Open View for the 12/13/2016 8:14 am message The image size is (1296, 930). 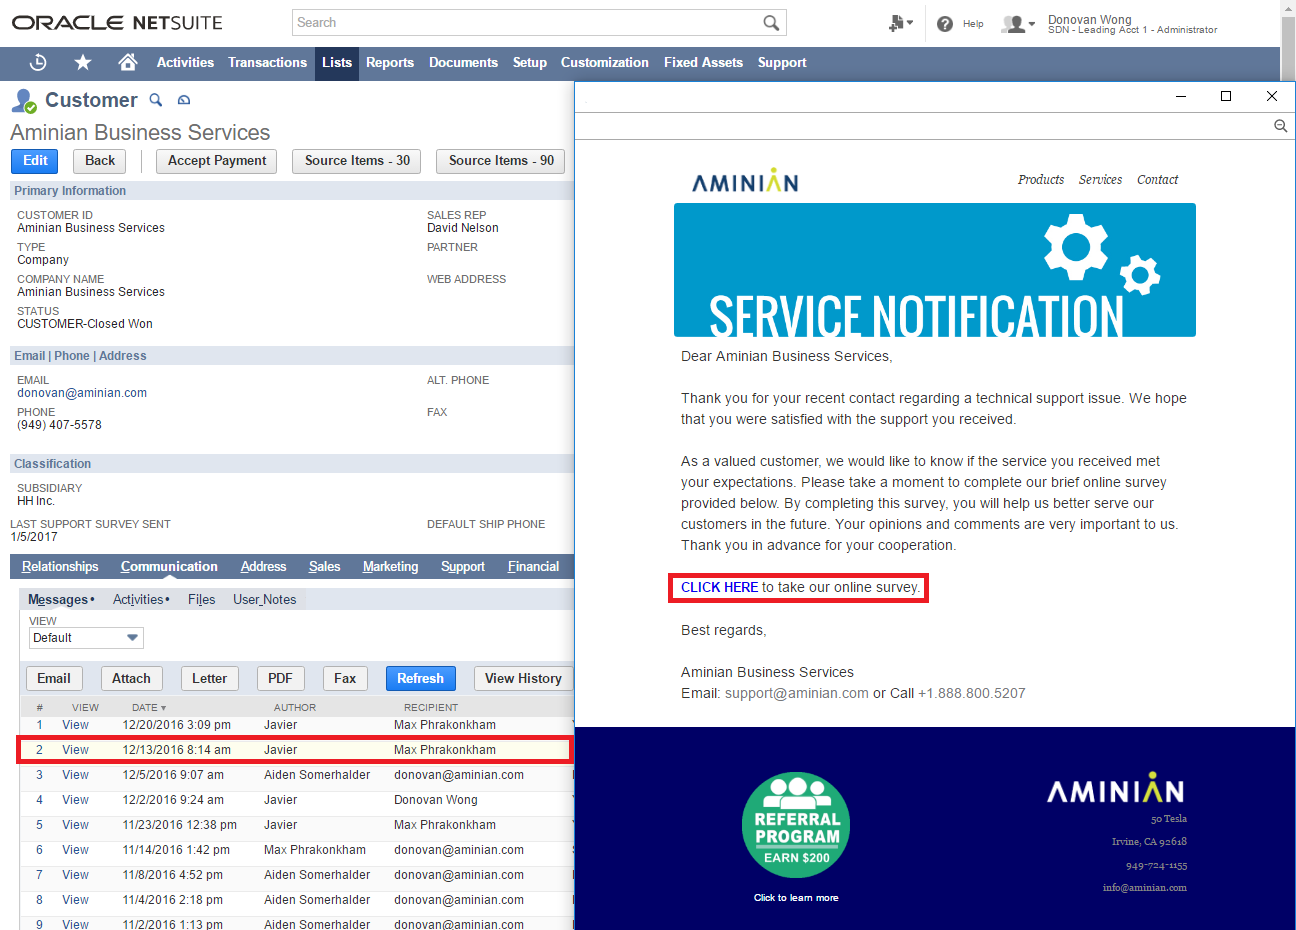[x=75, y=750]
